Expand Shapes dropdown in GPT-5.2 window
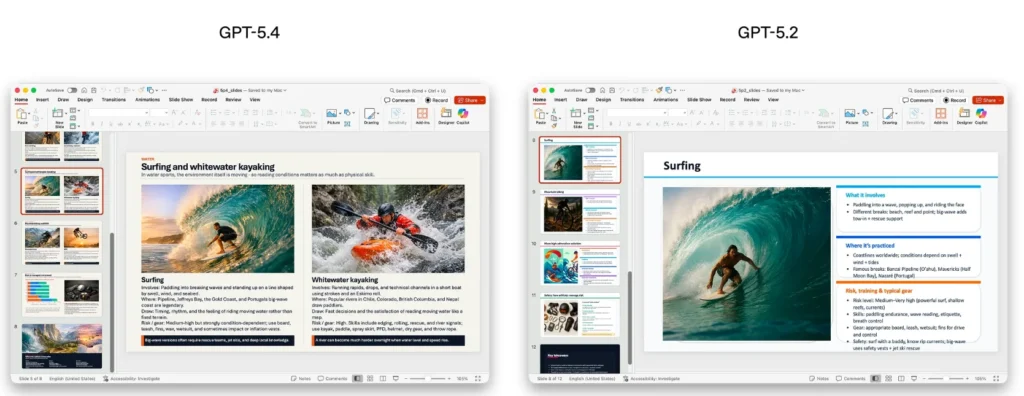The height and width of the screenshot is (396, 1024). tap(872, 112)
